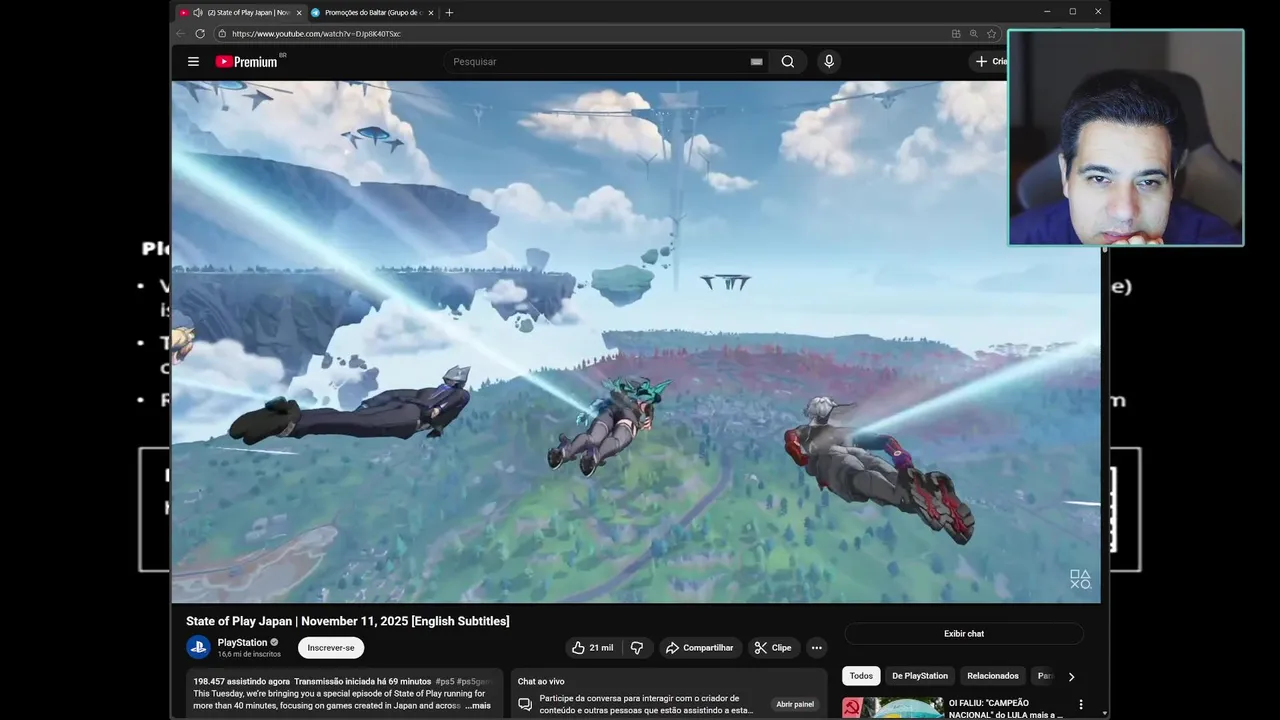Screen dimensions: 1280x720
Task: Click the search magnifier button
Action: pyautogui.click(x=788, y=61)
